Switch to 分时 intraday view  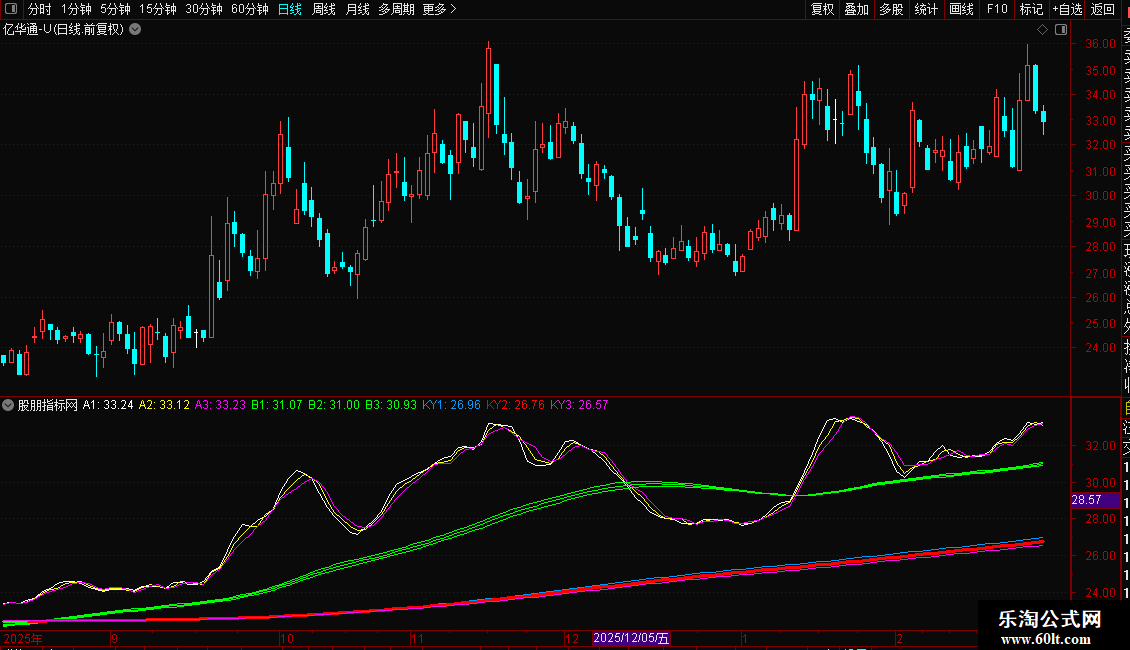(x=40, y=10)
